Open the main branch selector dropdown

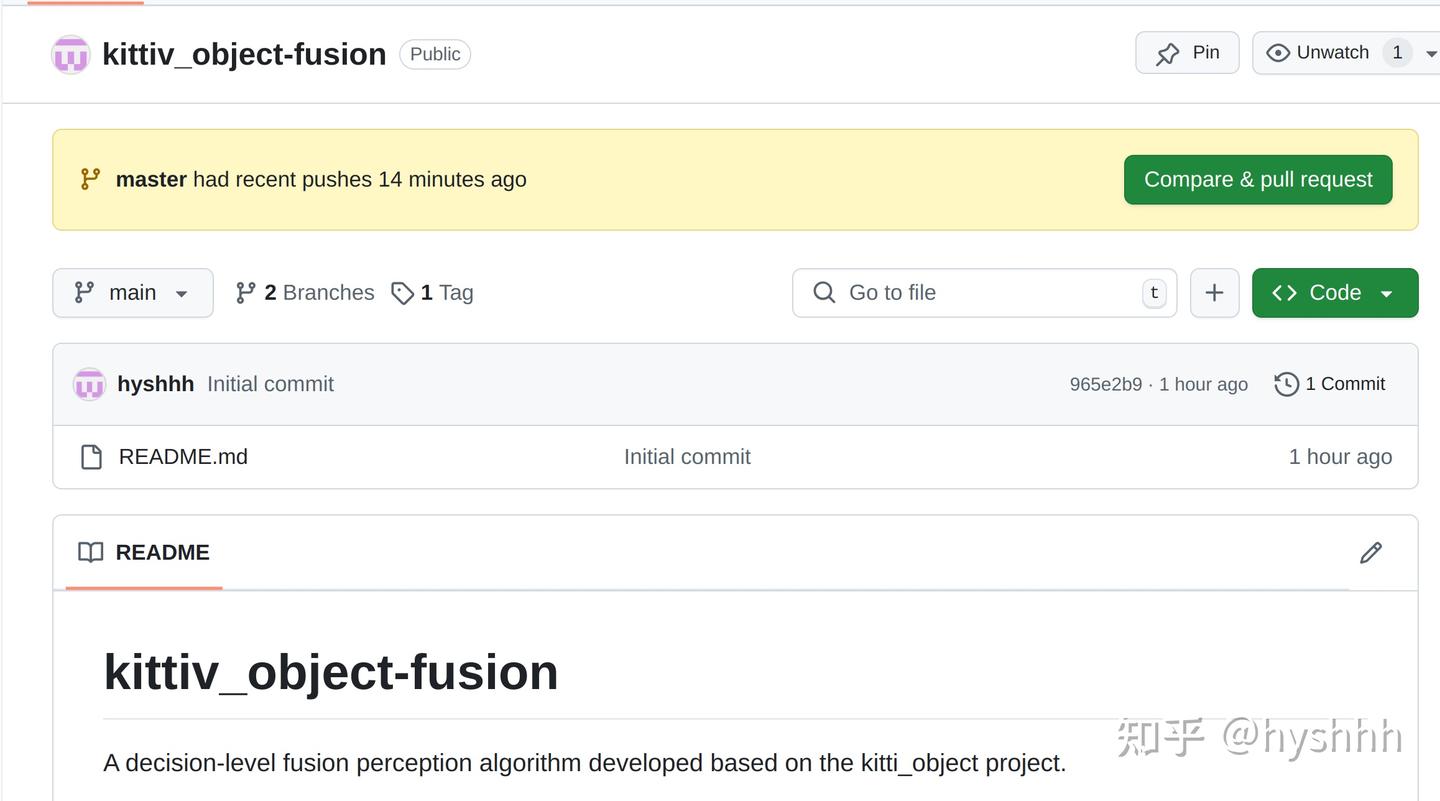click(x=132, y=292)
